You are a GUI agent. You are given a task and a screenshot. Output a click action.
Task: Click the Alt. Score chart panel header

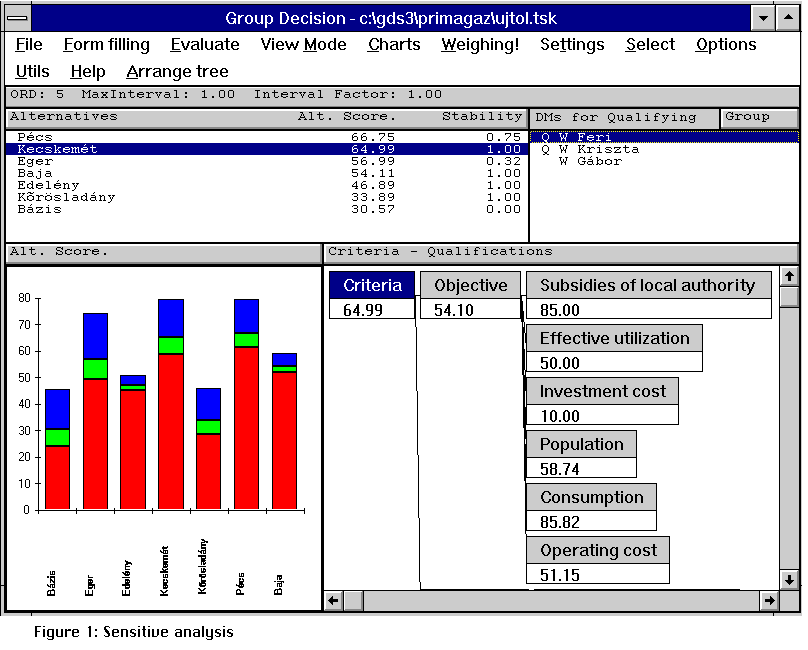click(x=163, y=253)
